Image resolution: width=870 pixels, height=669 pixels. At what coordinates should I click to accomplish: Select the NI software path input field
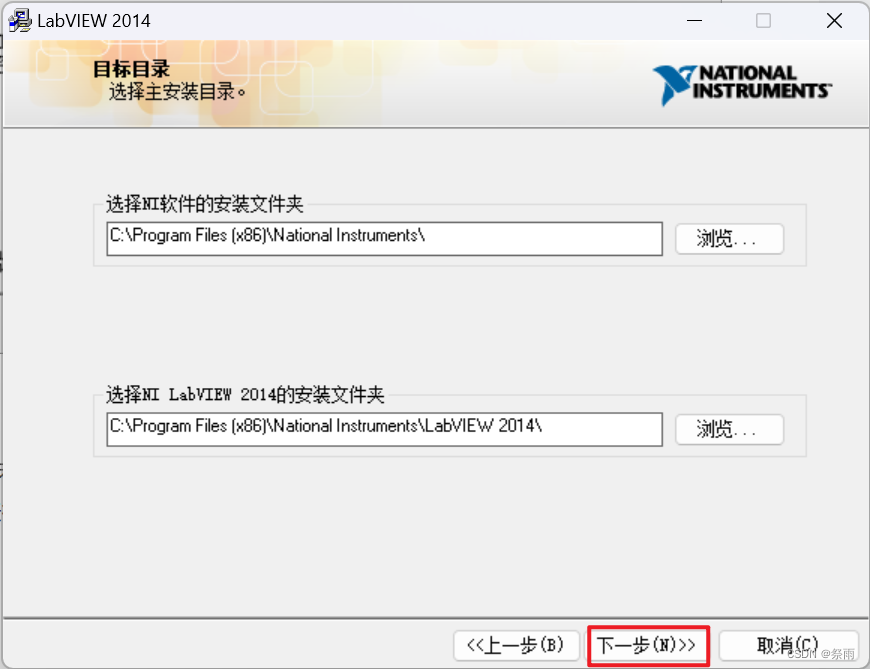click(384, 238)
